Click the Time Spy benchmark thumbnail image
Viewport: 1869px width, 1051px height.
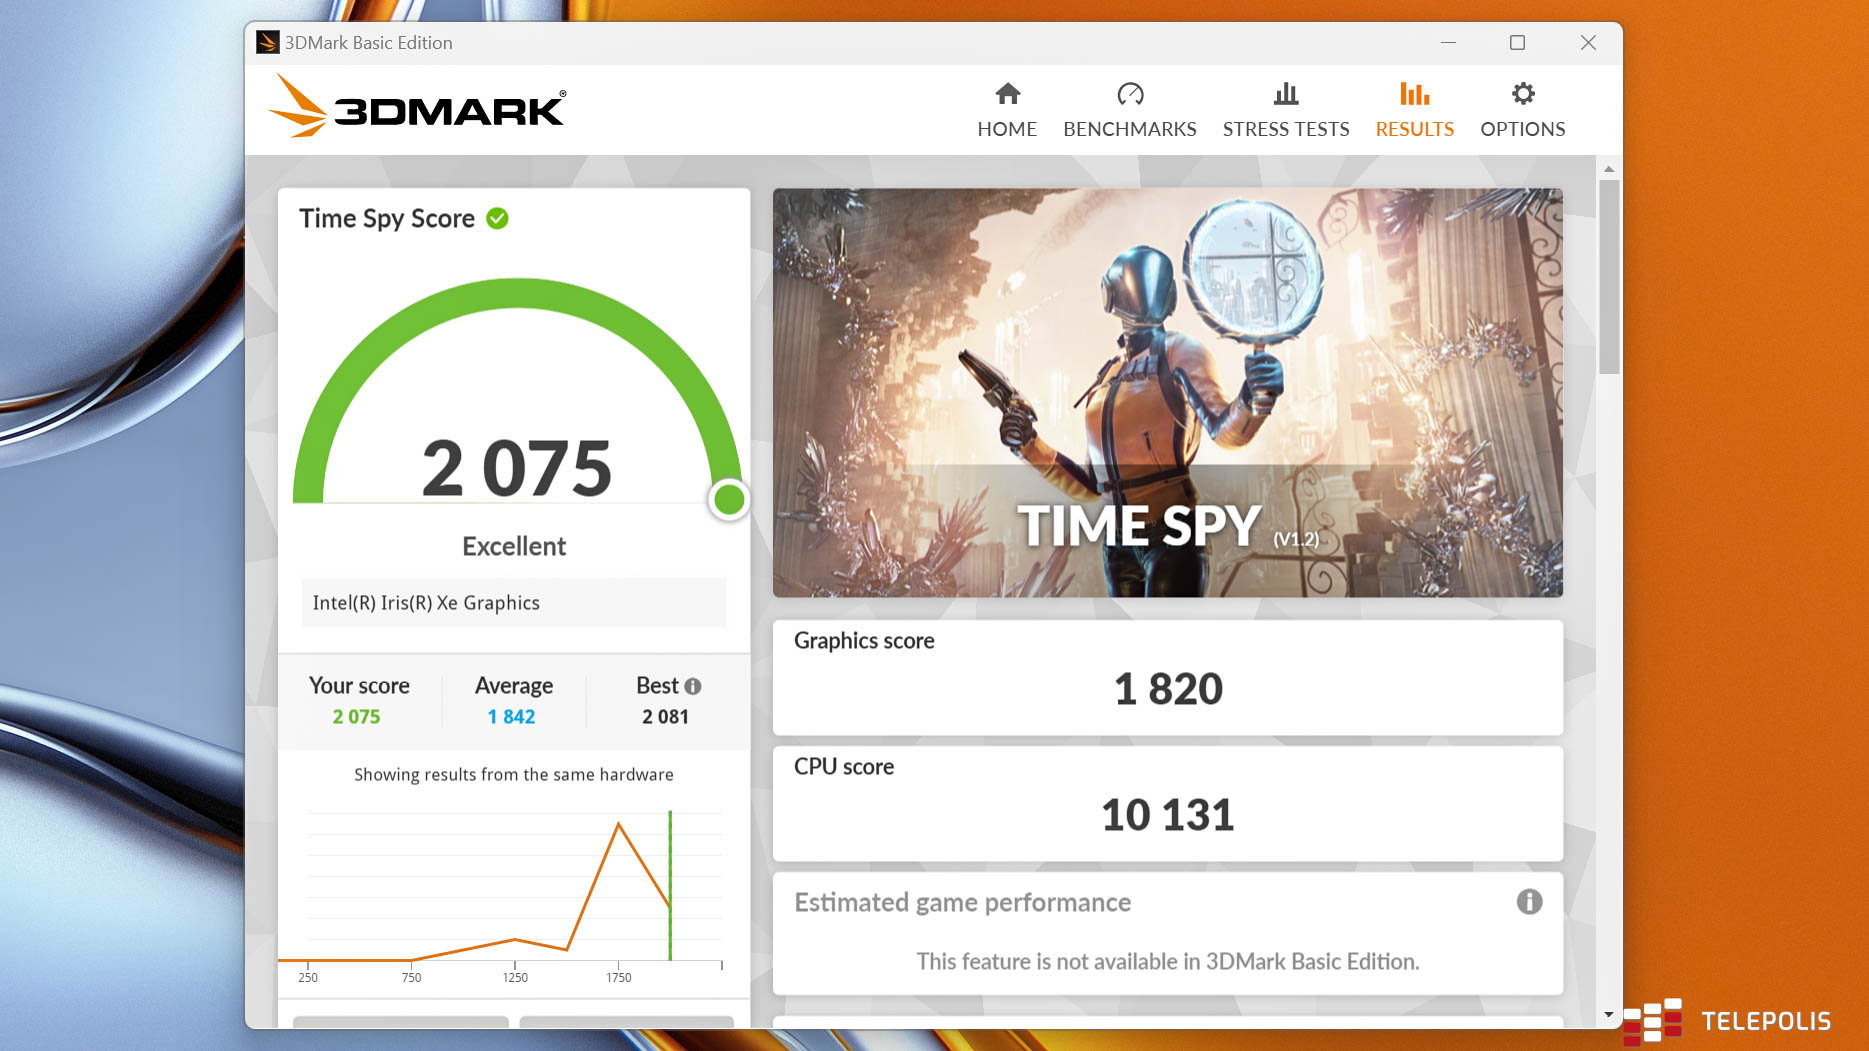pos(1167,392)
